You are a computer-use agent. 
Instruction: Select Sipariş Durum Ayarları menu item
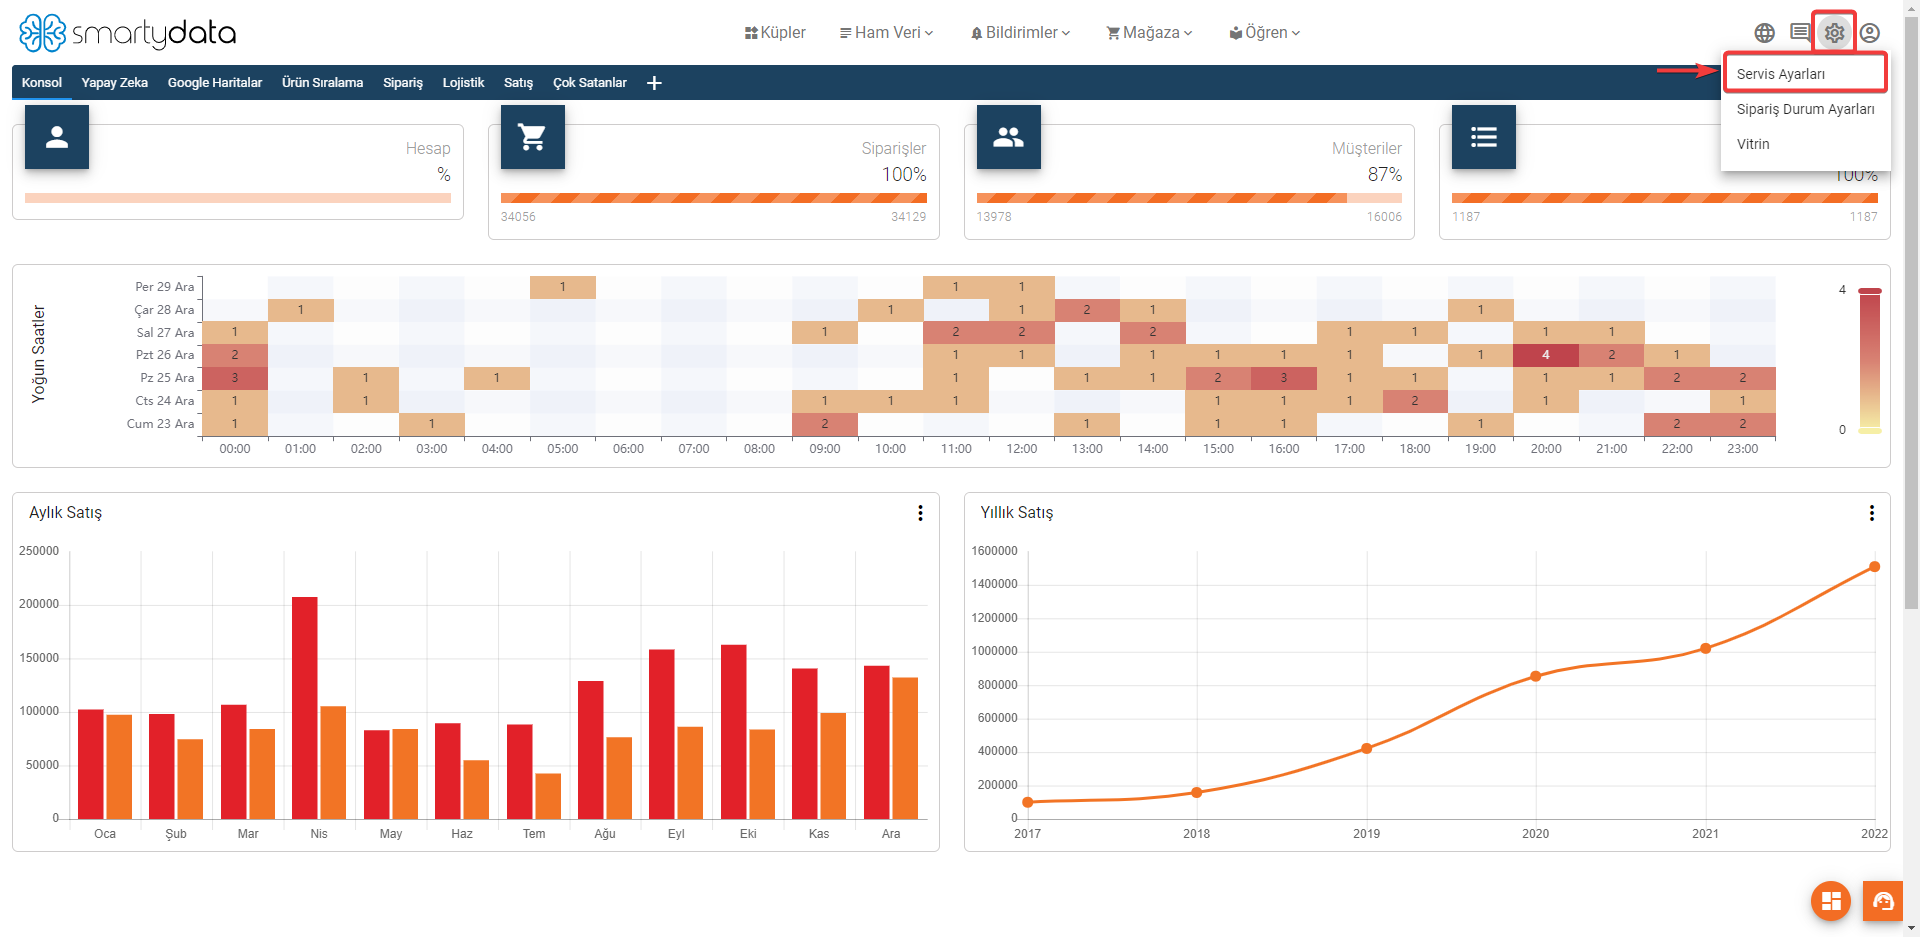(1805, 109)
